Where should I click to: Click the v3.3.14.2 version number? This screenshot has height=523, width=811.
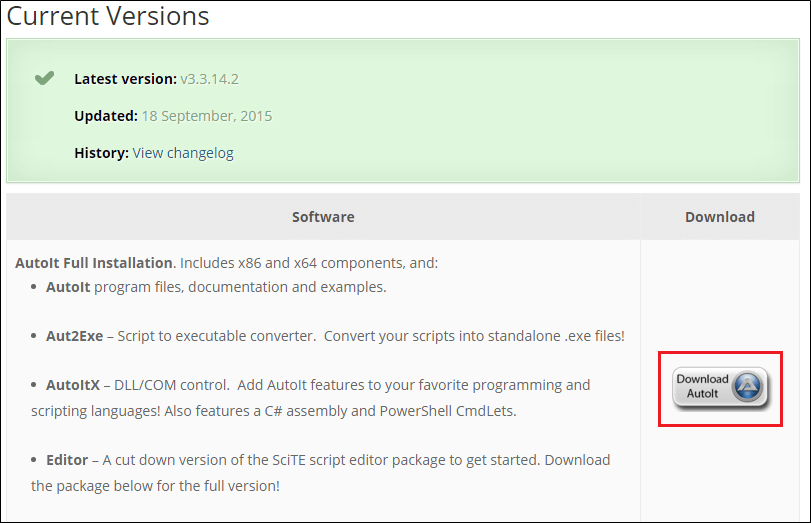[x=209, y=78]
